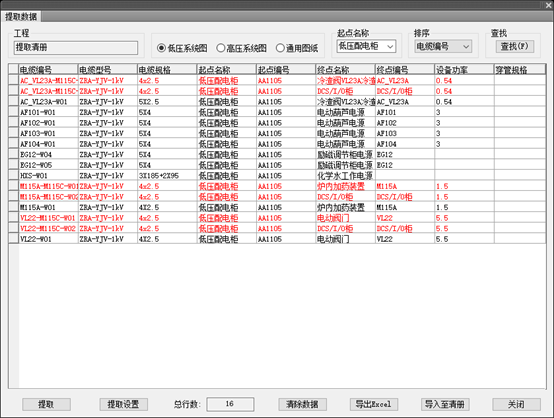Image resolution: width=554 pixels, height=418 pixels.
Task: Click the 设备功率 column header
Action: [464, 70]
